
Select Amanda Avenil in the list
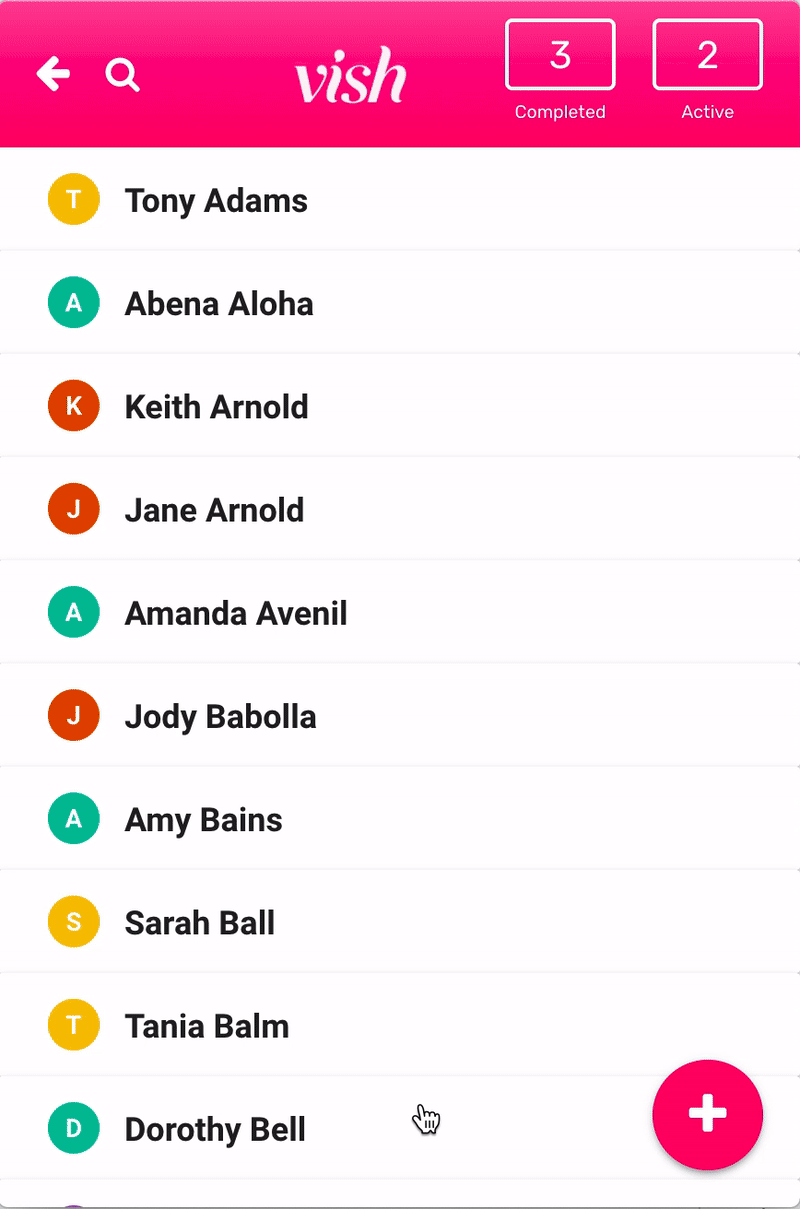click(x=236, y=613)
